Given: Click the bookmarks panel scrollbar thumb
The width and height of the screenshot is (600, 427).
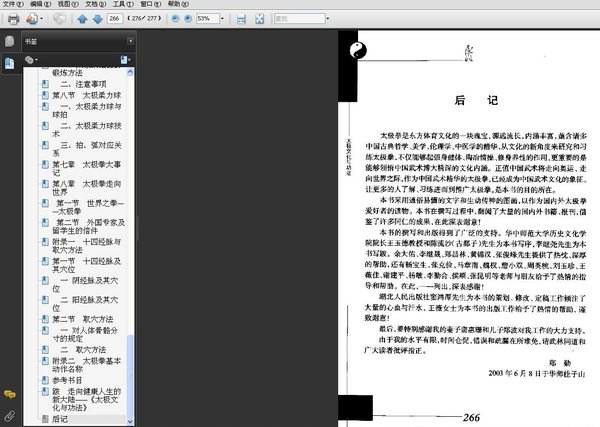Looking at the screenshot, I should point(130,376).
